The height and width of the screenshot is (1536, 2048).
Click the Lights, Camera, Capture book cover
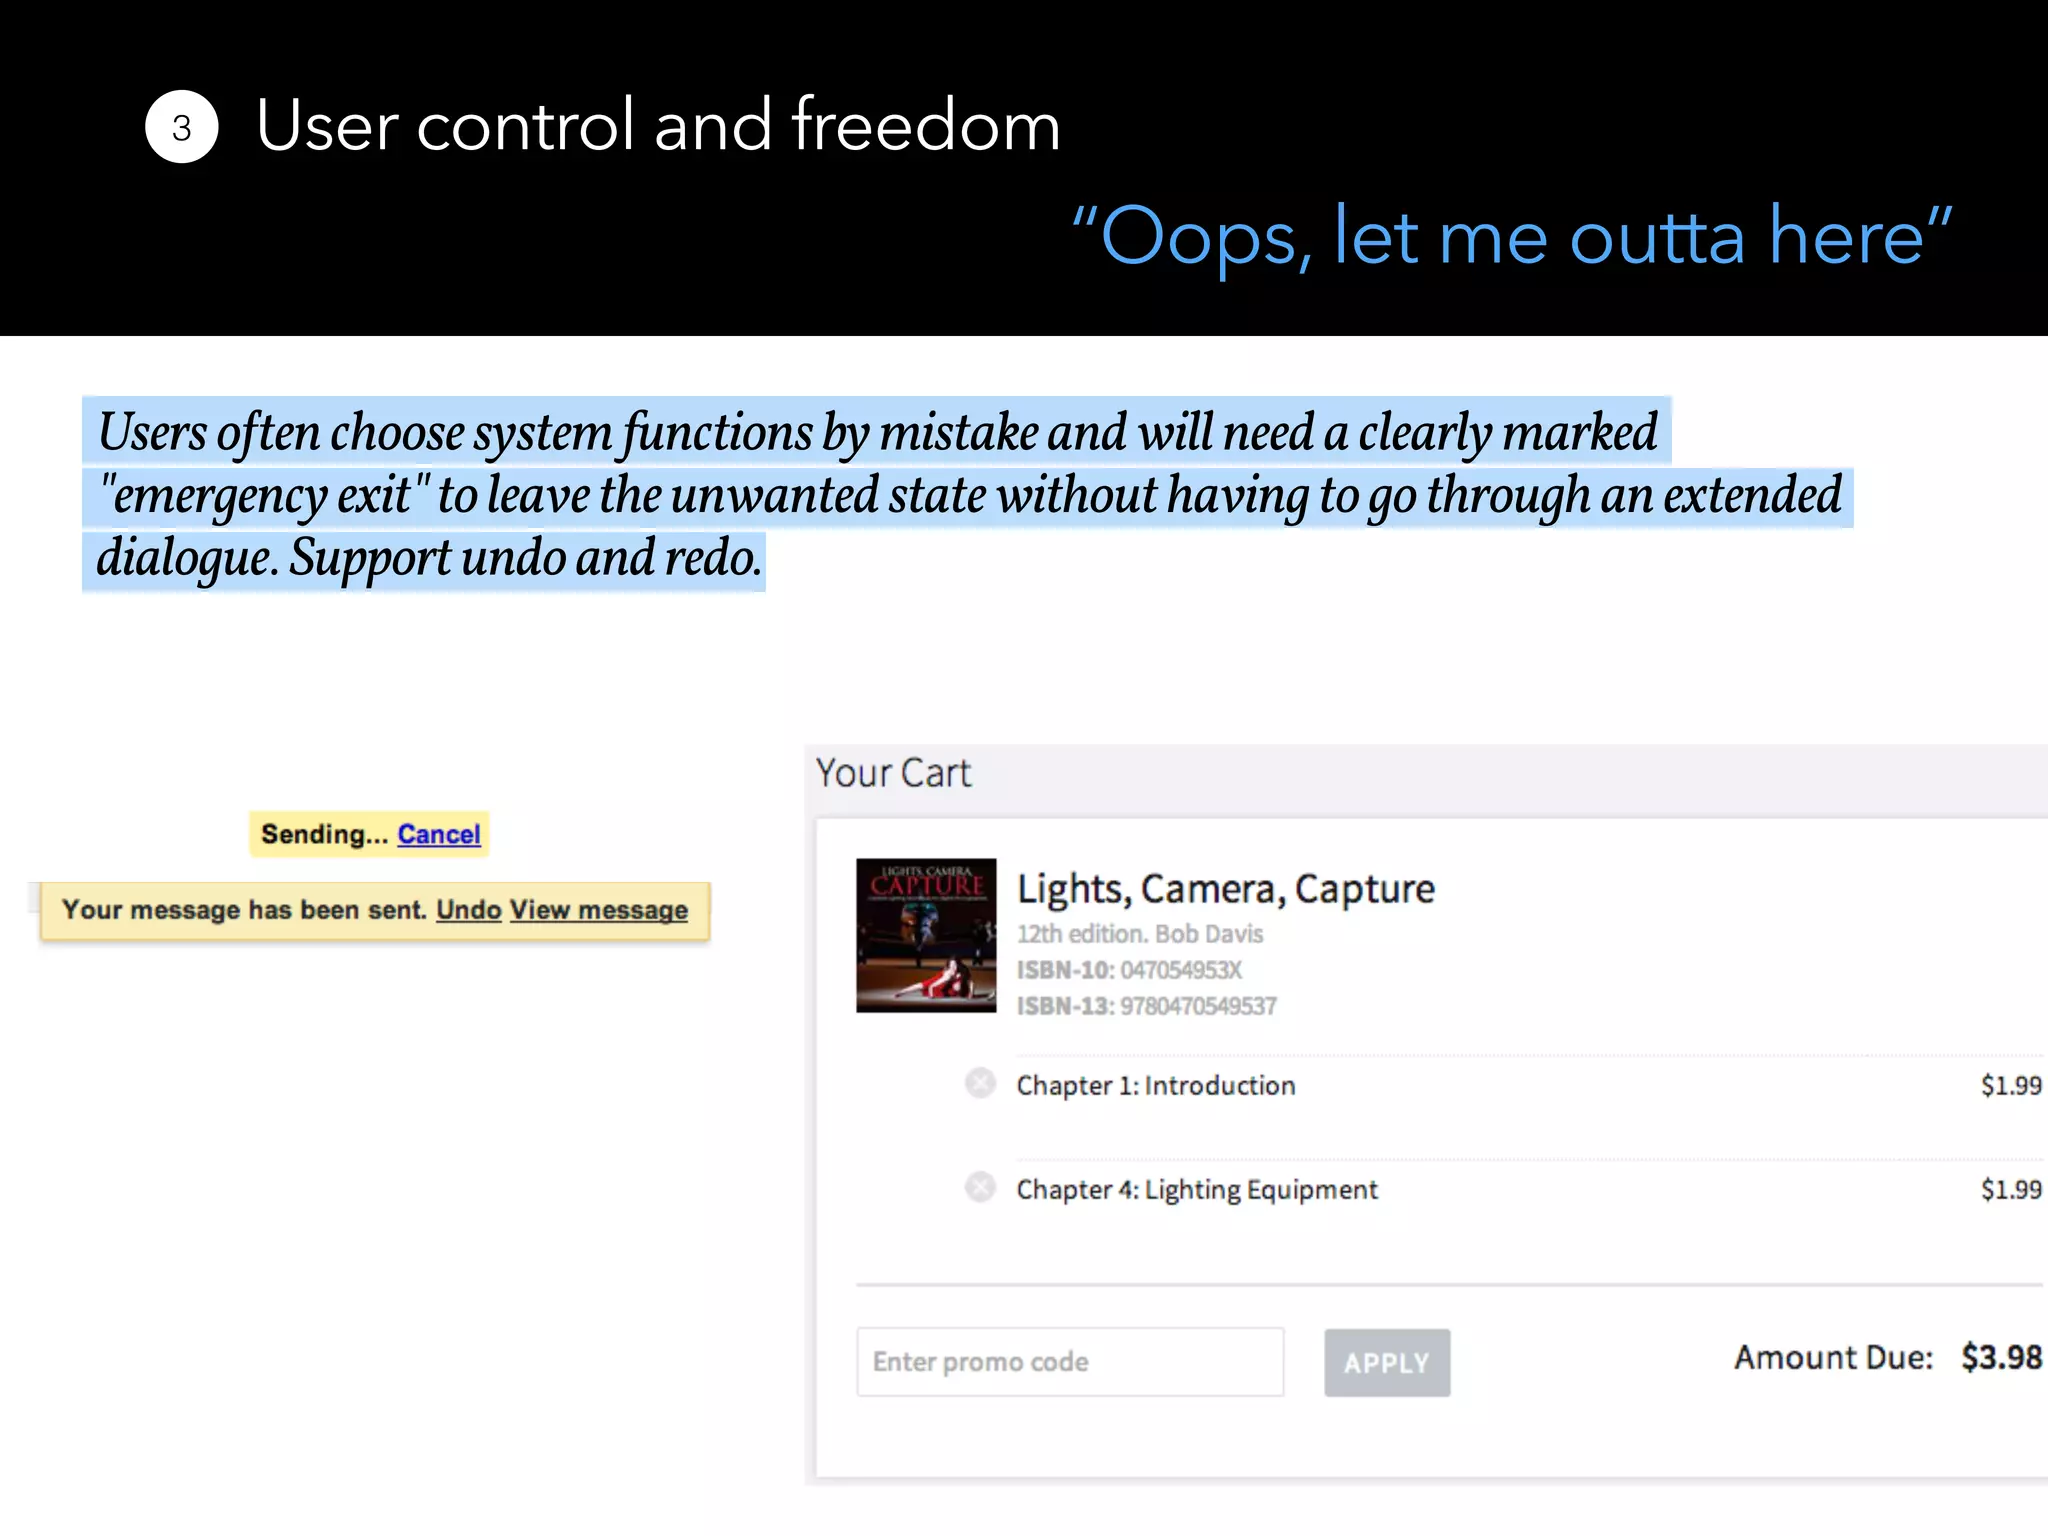(x=926, y=935)
